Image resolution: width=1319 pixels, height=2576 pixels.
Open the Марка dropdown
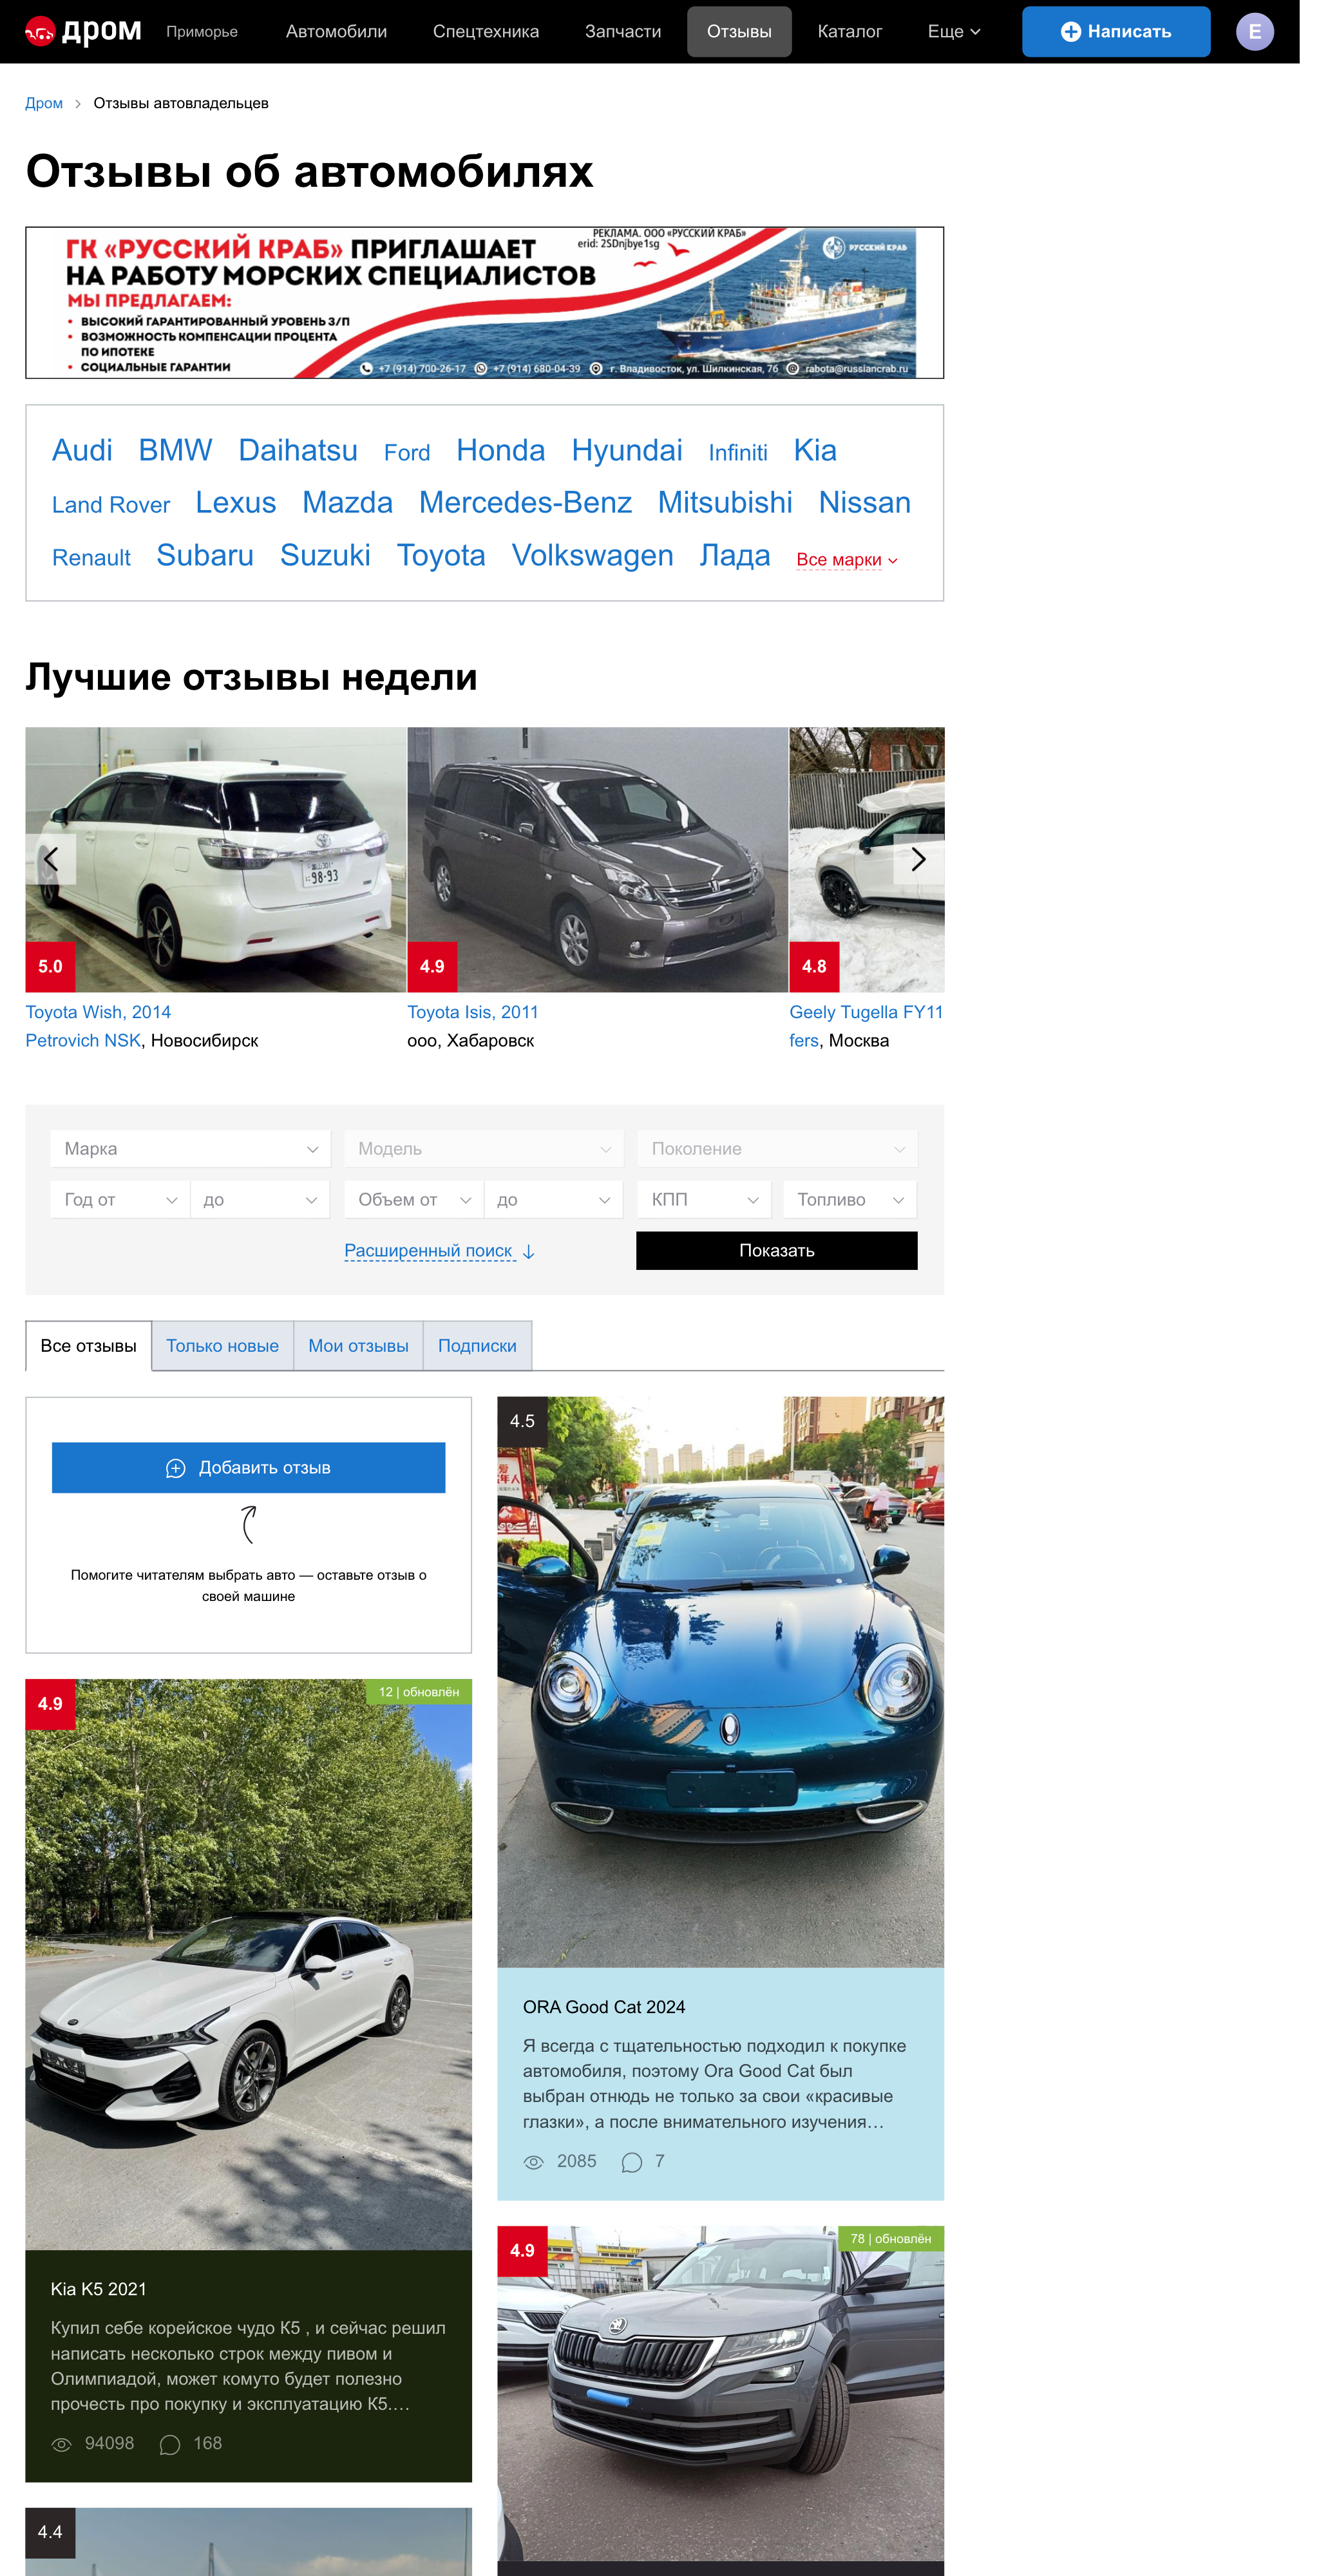[x=190, y=1148]
